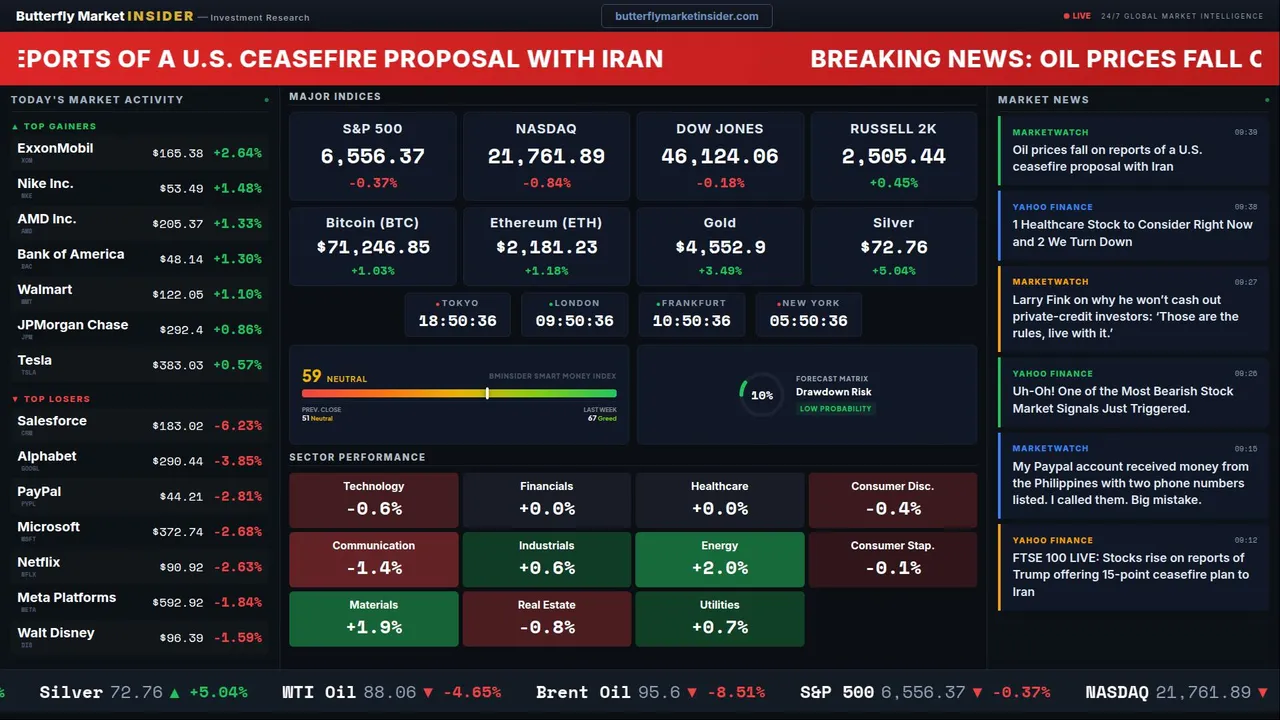1280x720 pixels.
Task: Select the Consumer Disc. sector tile
Action: coord(893,500)
